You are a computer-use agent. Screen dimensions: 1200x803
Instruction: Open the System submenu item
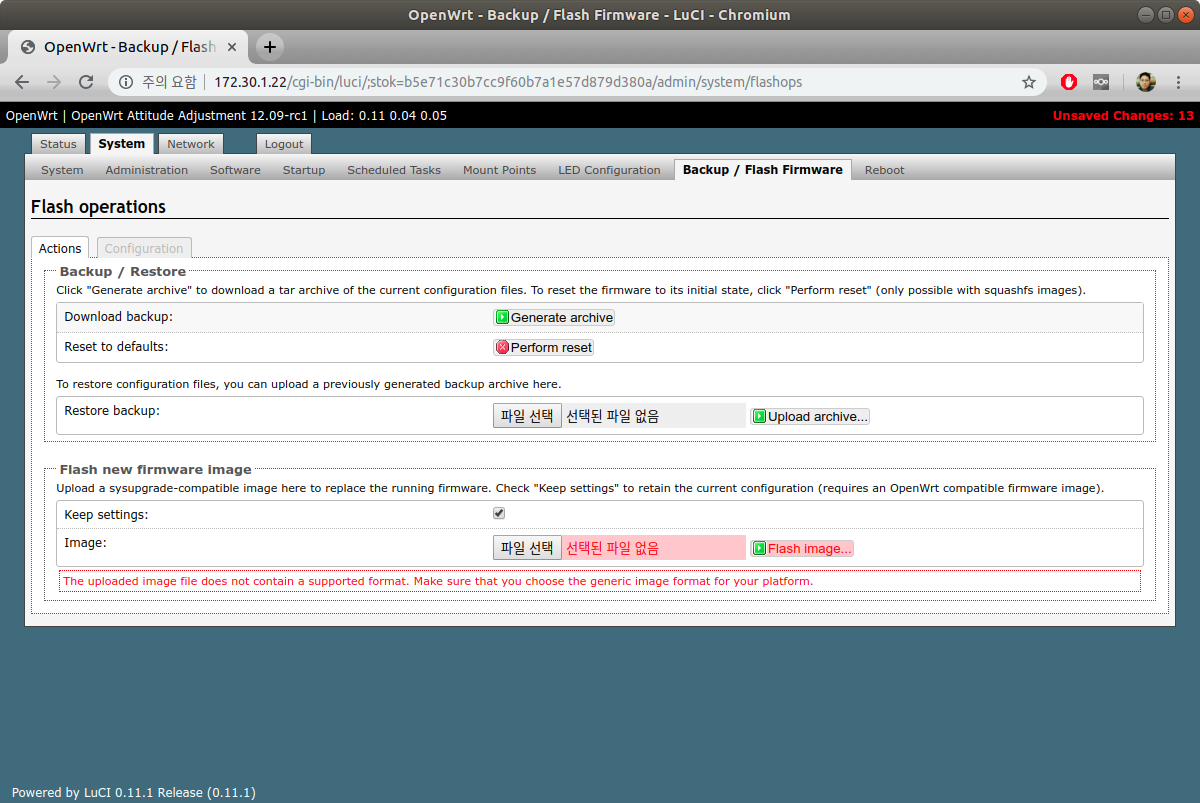tap(62, 170)
